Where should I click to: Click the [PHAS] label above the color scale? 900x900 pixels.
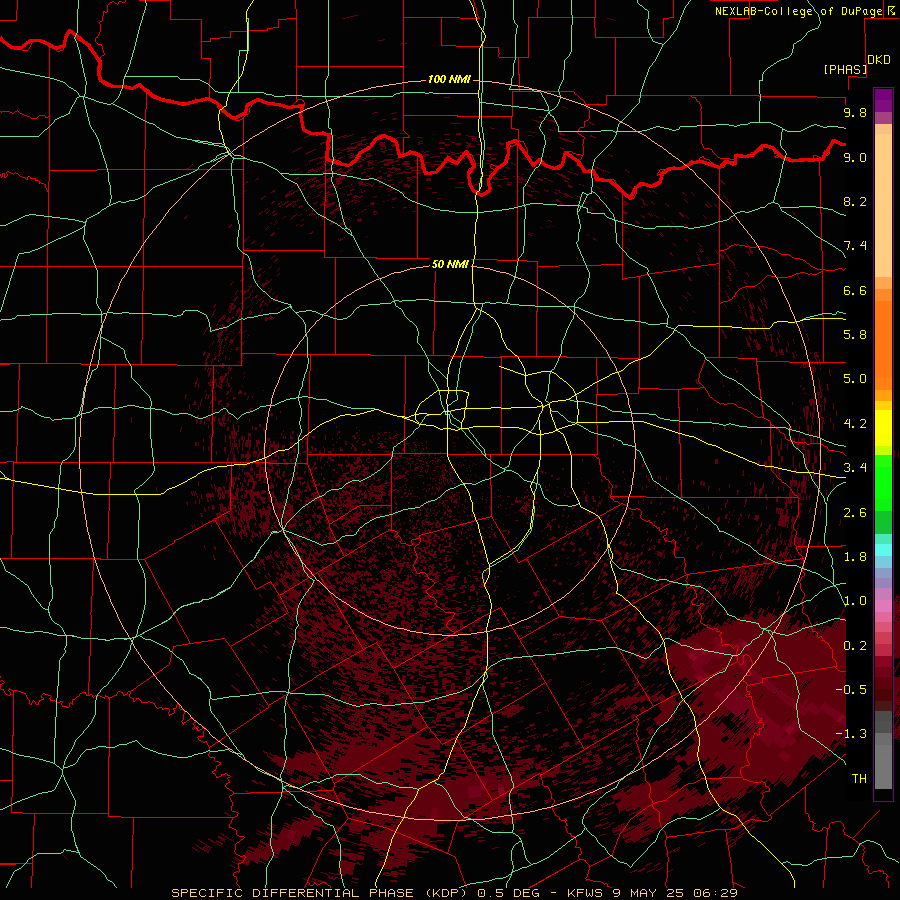click(845, 69)
